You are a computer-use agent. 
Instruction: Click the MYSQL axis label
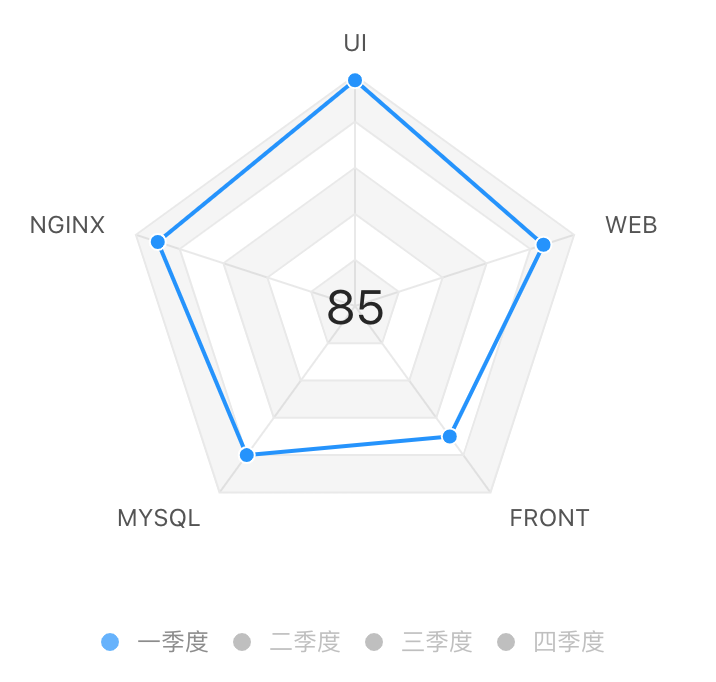coord(159,518)
